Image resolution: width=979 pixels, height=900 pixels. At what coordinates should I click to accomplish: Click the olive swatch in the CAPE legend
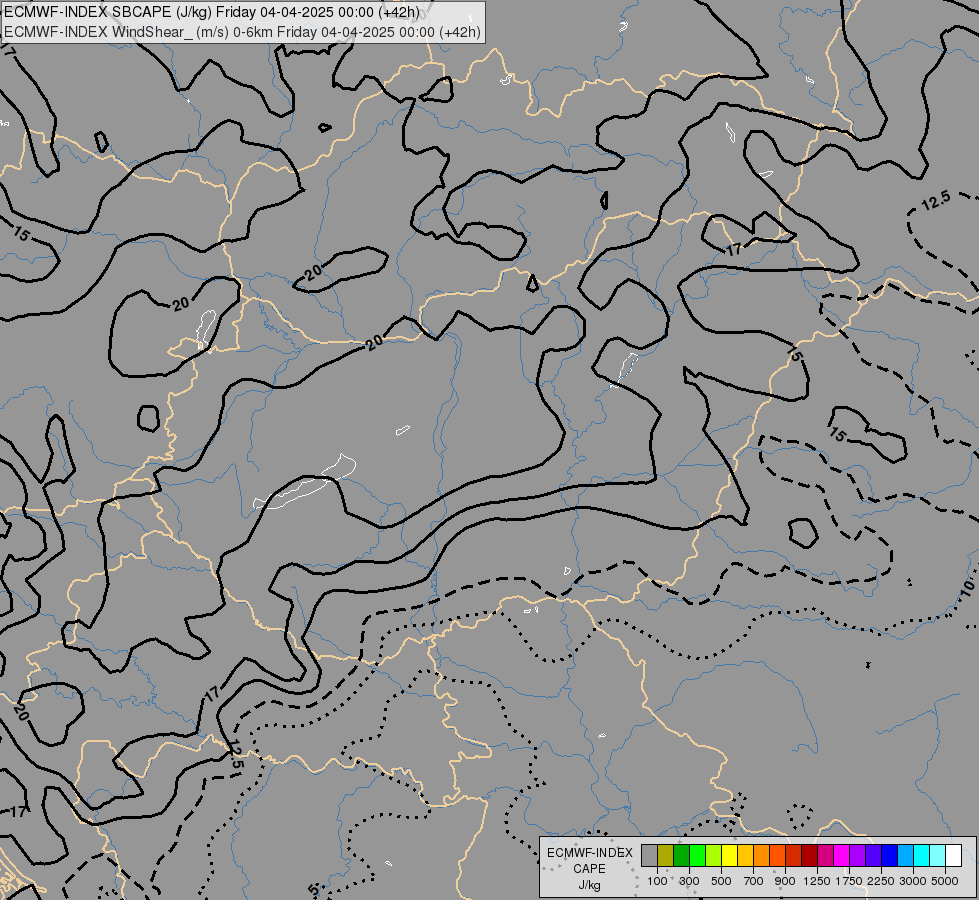tap(666, 855)
